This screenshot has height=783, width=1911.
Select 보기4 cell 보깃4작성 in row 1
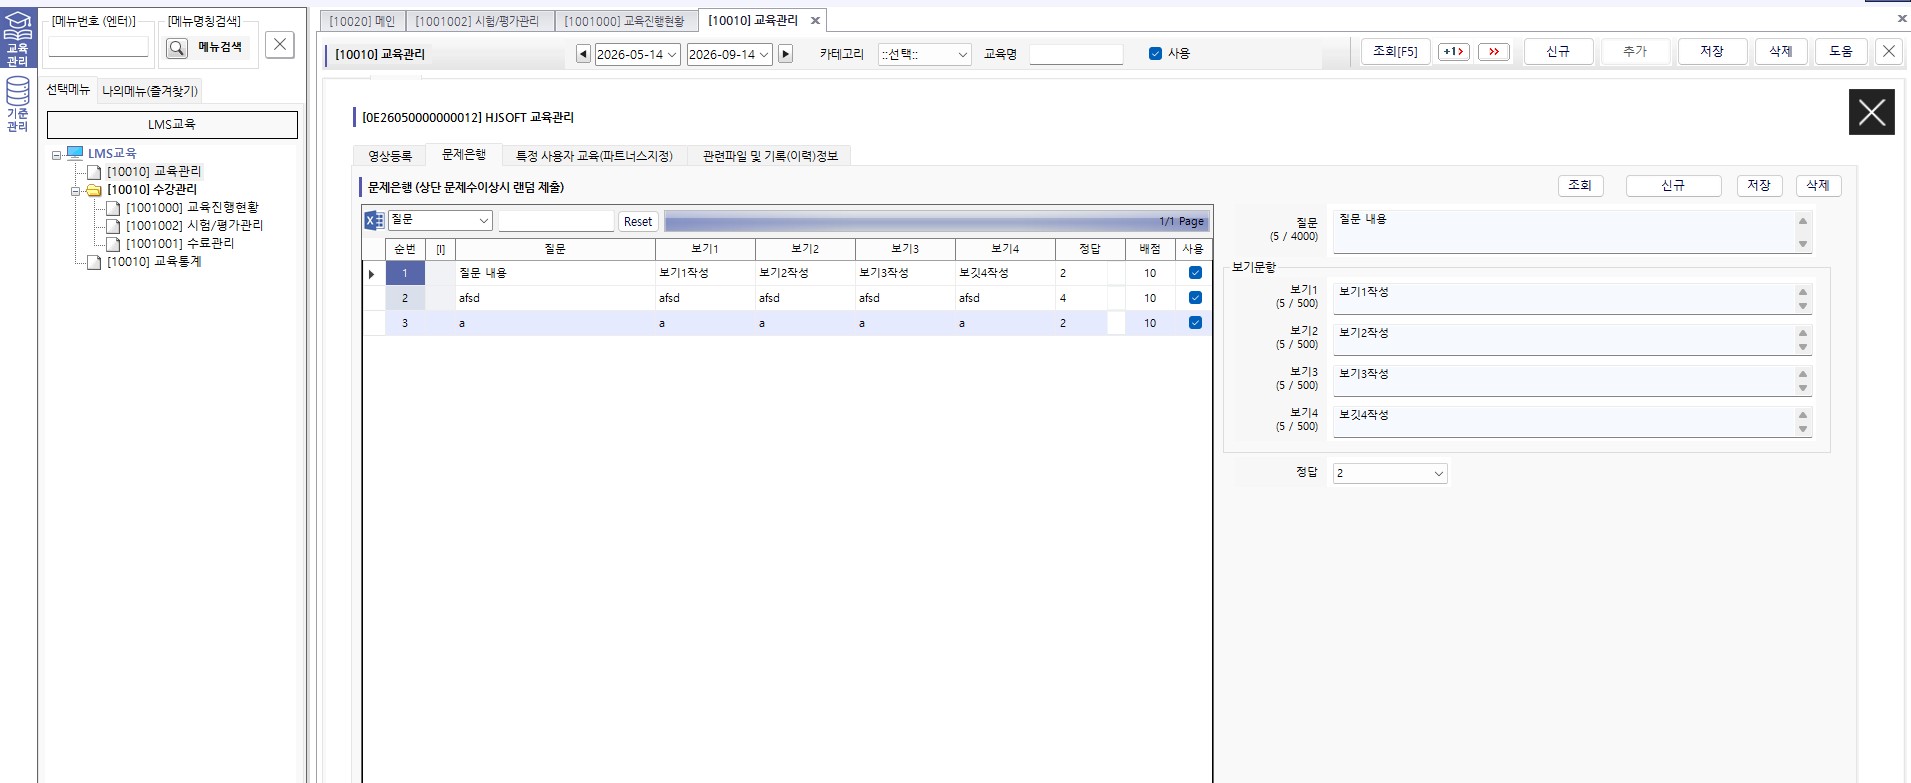1005,273
